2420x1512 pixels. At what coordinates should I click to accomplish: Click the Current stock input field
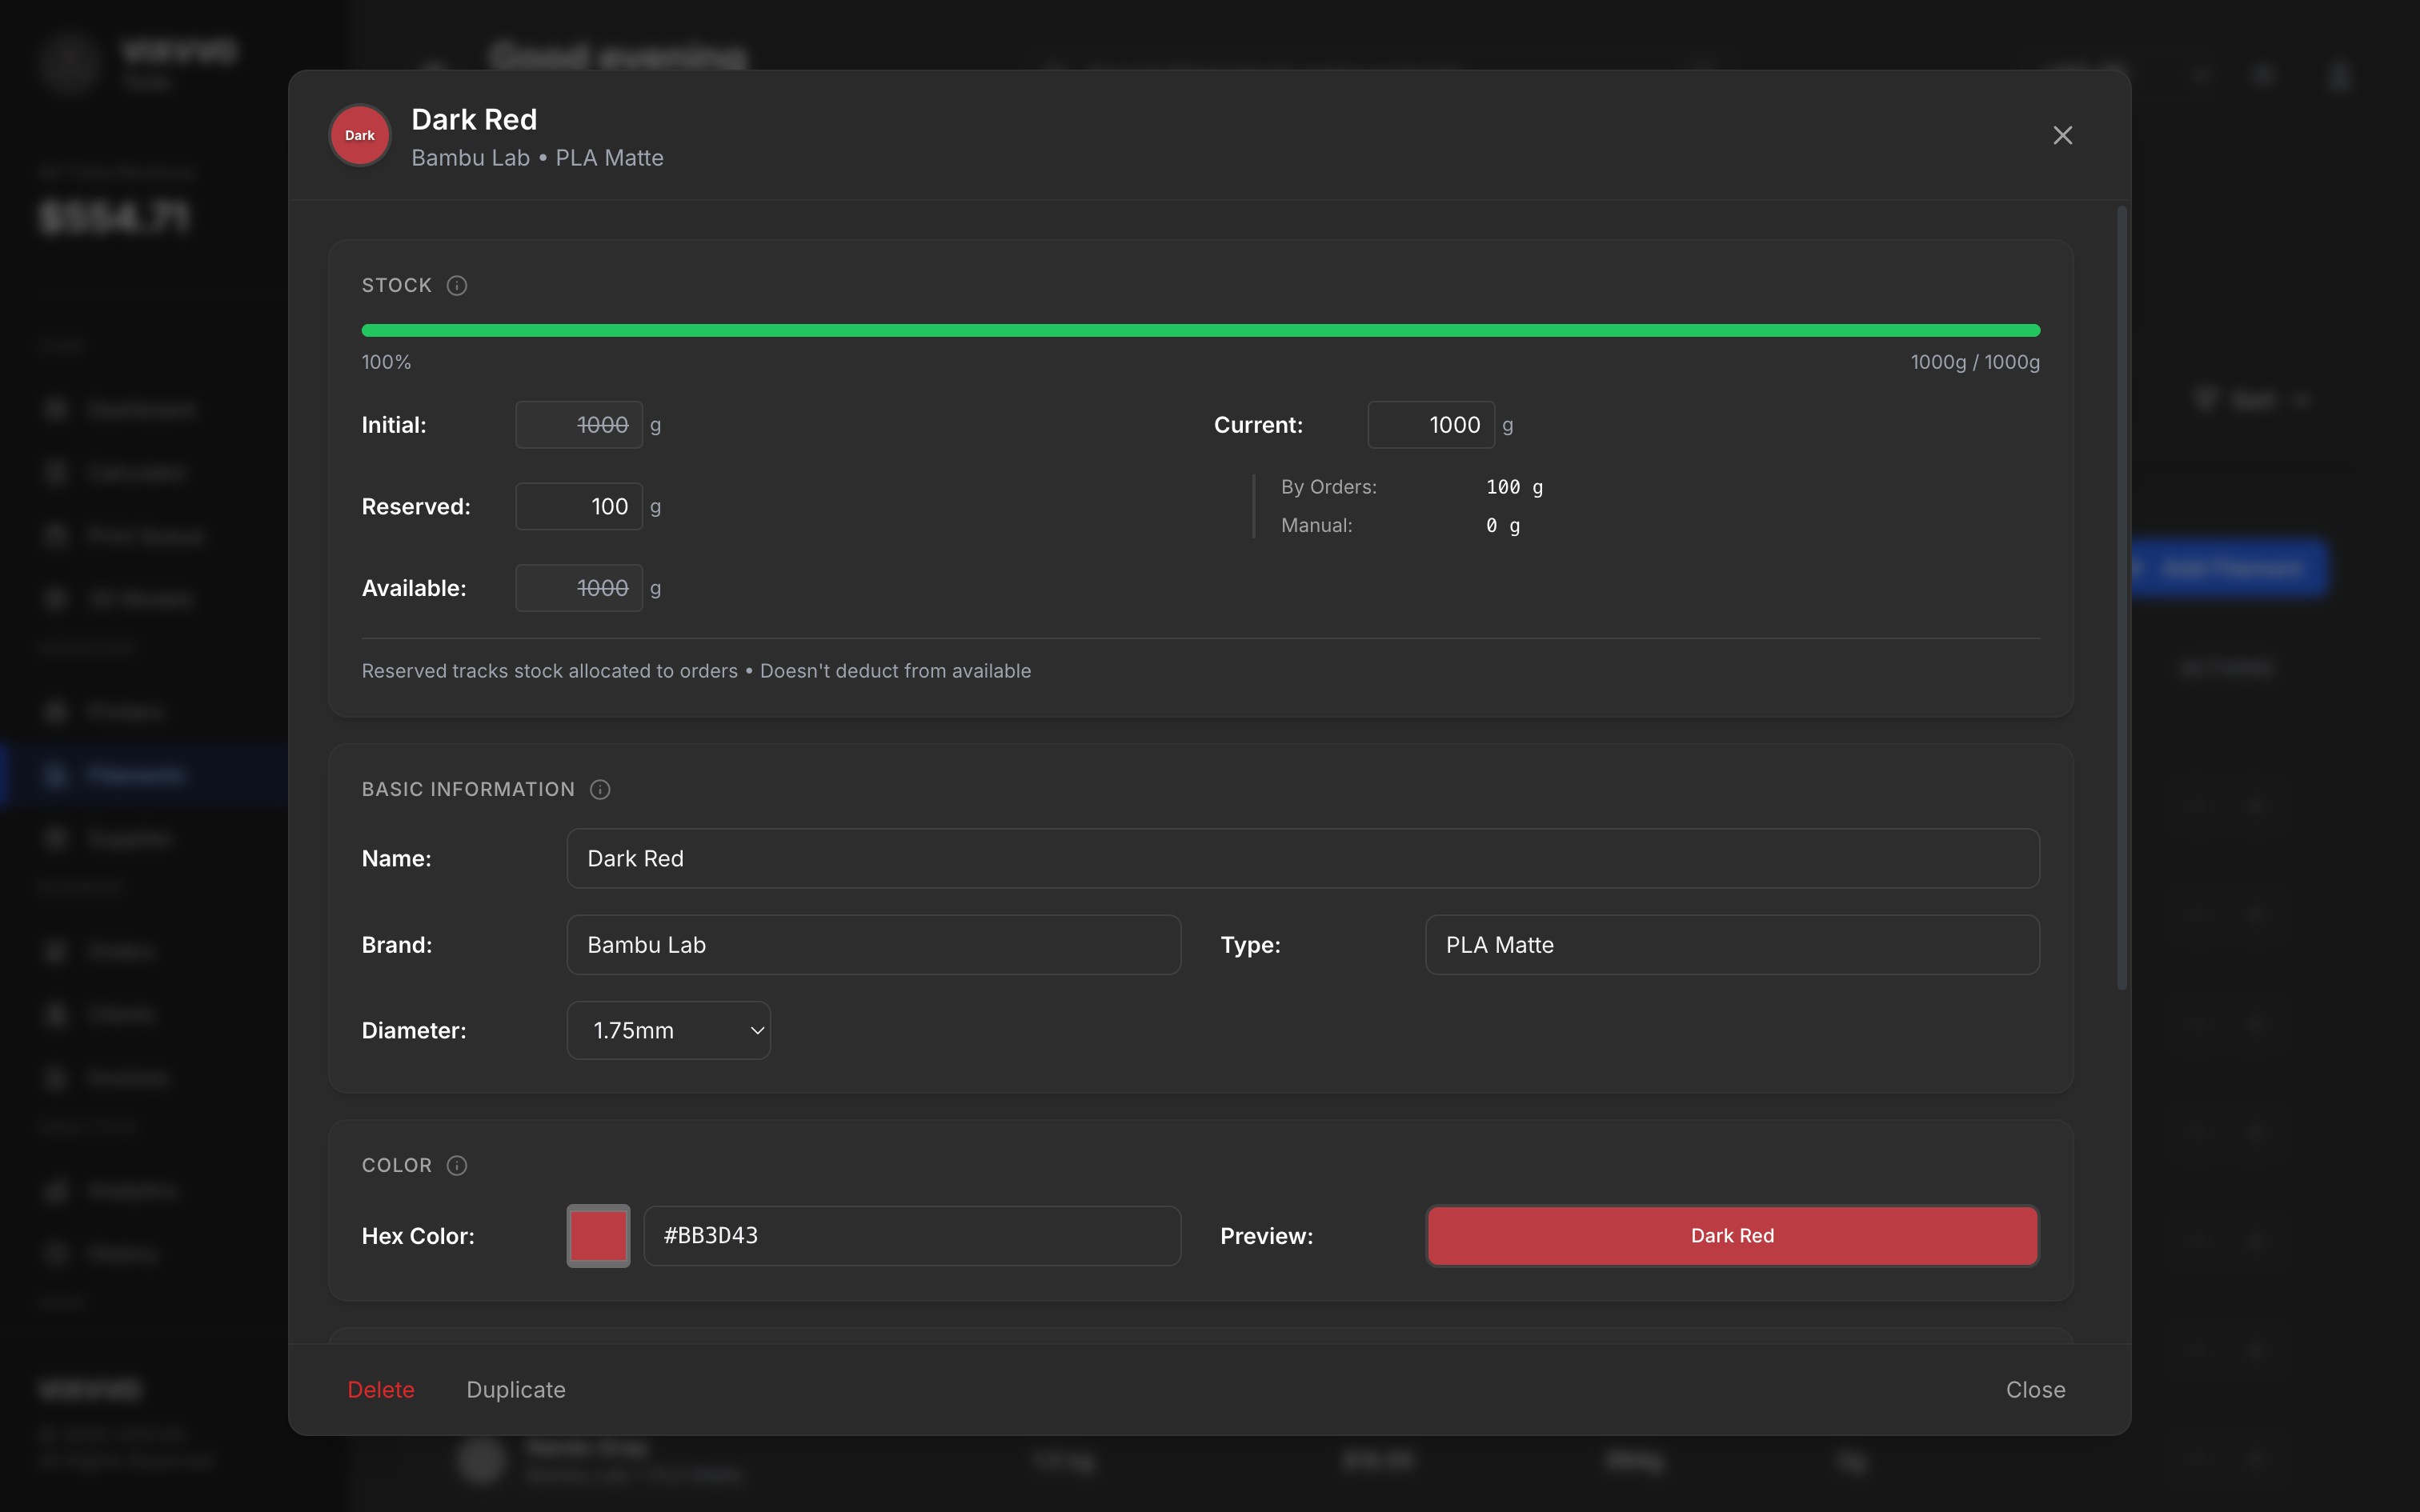[1431, 425]
